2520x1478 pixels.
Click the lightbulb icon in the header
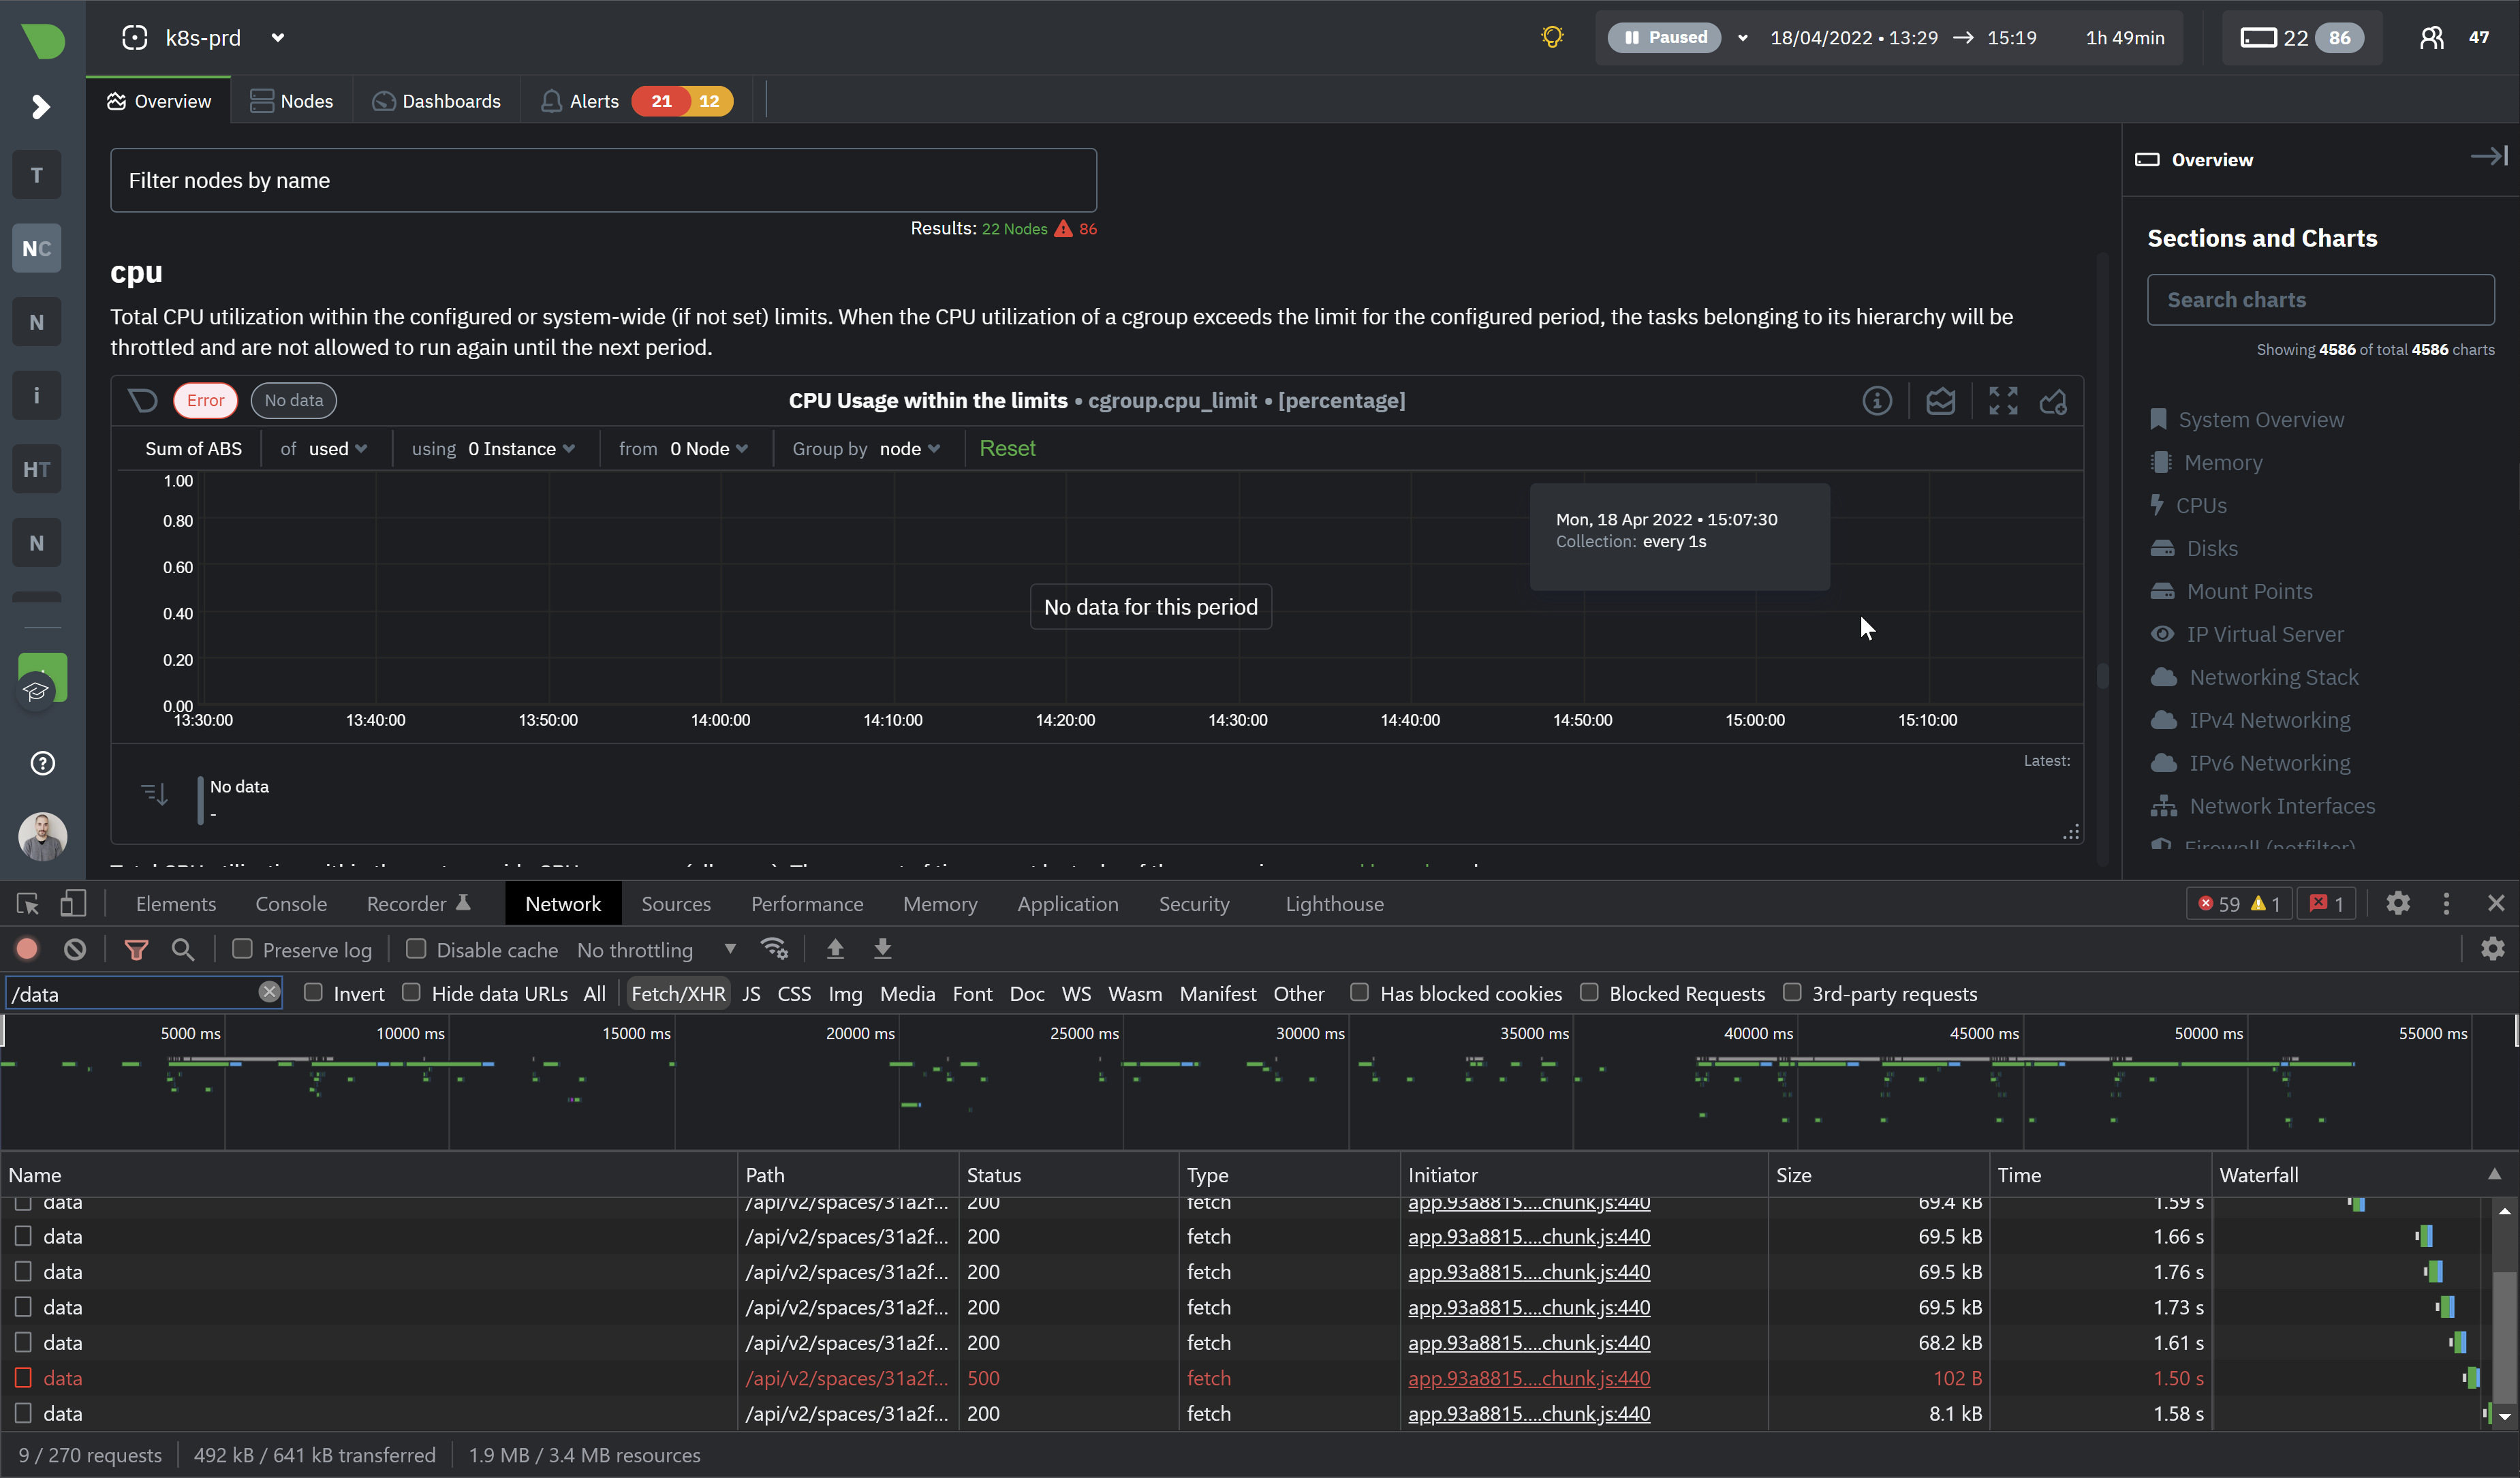1552,37
